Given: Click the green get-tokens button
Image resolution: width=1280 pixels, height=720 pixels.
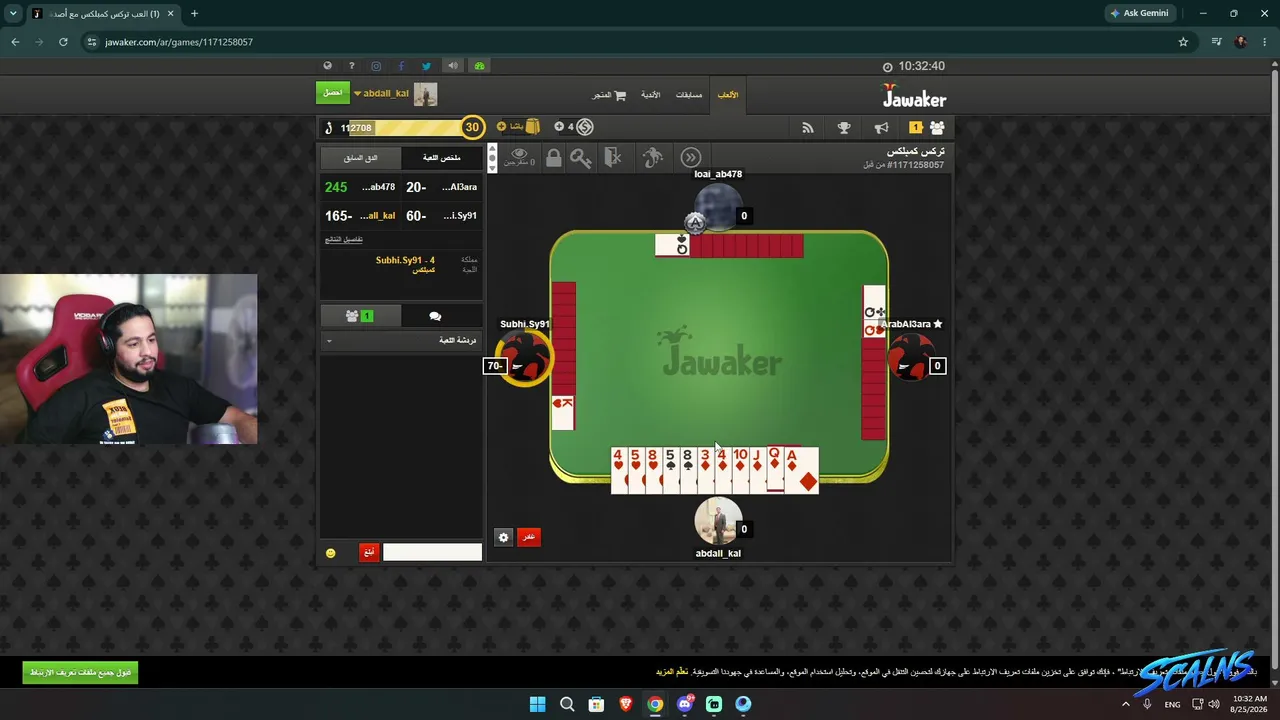Looking at the screenshot, I should [333, 93].
